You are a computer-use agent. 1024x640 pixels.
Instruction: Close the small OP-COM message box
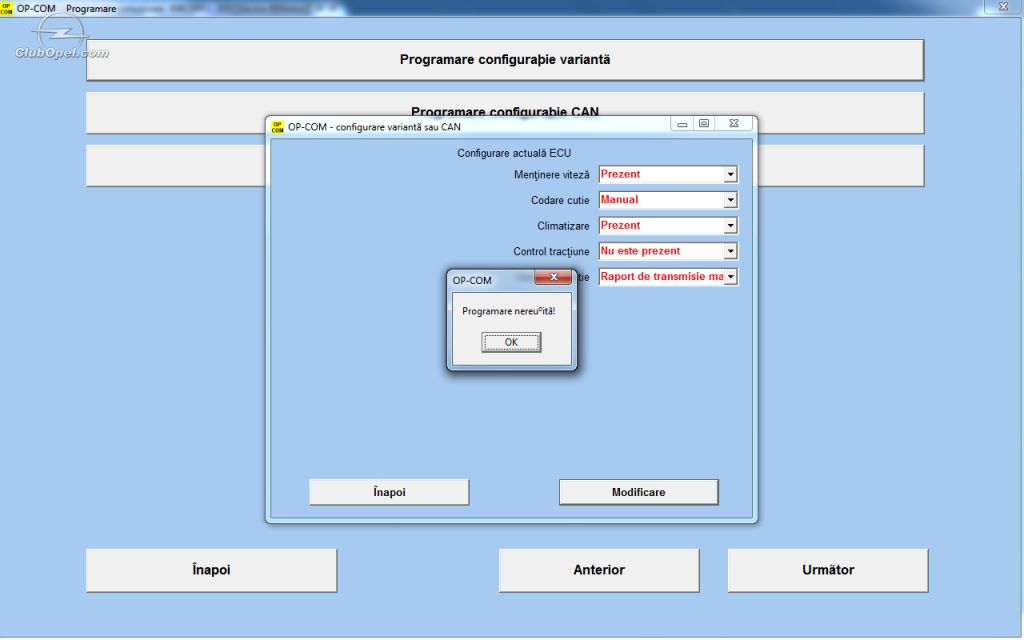pos(553,277)
